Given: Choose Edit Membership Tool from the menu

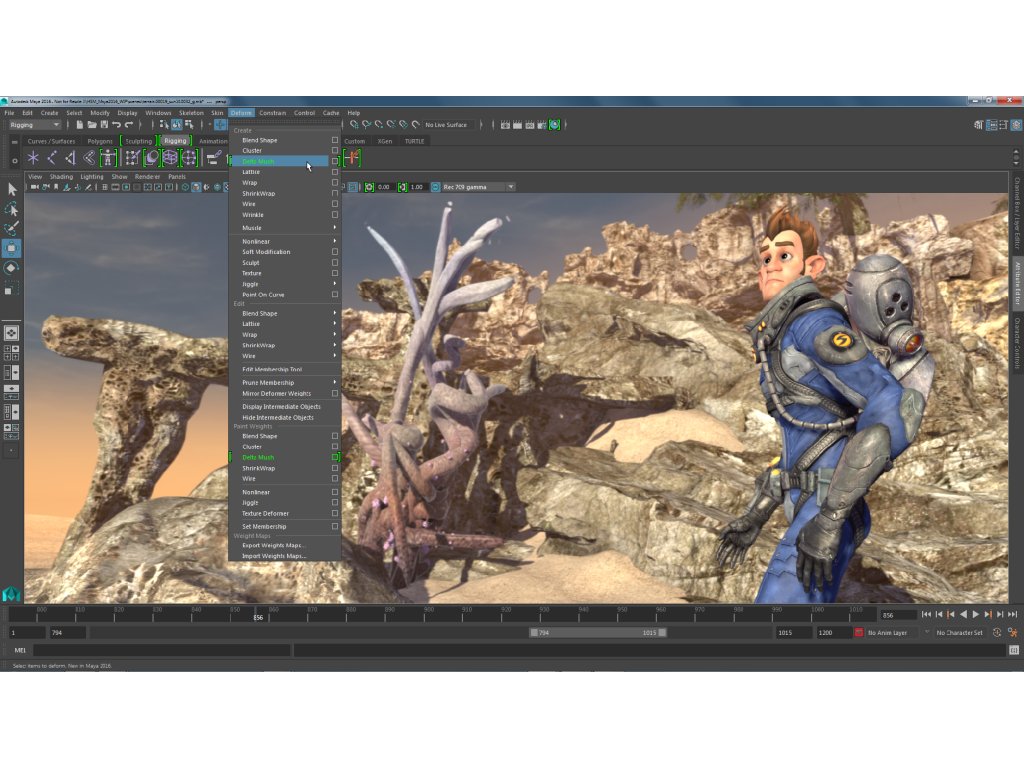Looking at the screenshot, I should pos(272,369).
